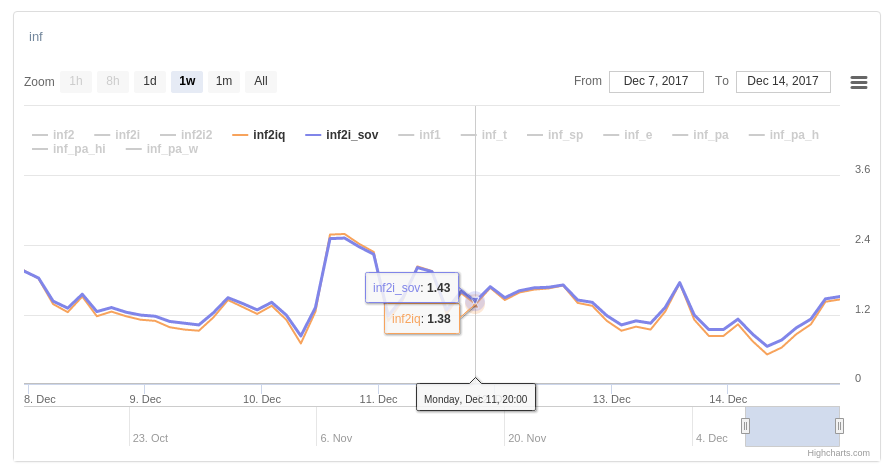Show the inf_pa_hi series

78,150
